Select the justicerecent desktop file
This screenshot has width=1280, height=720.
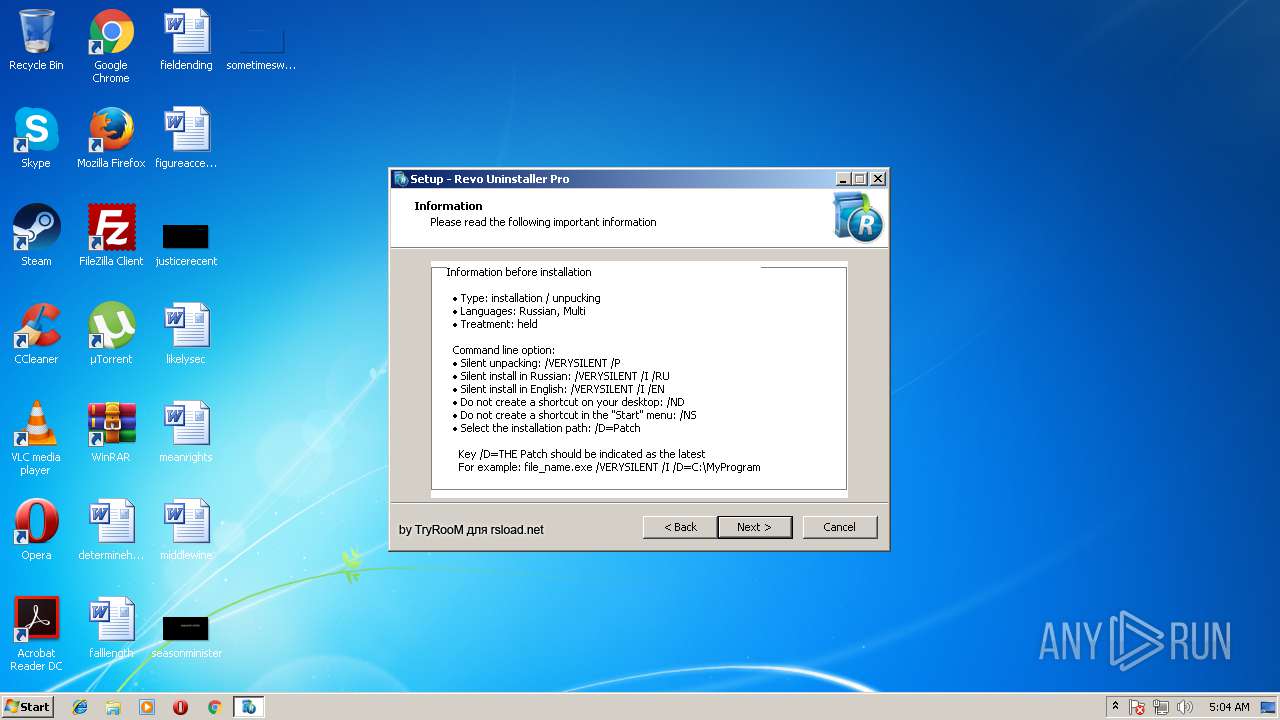(x=186, y=244)
